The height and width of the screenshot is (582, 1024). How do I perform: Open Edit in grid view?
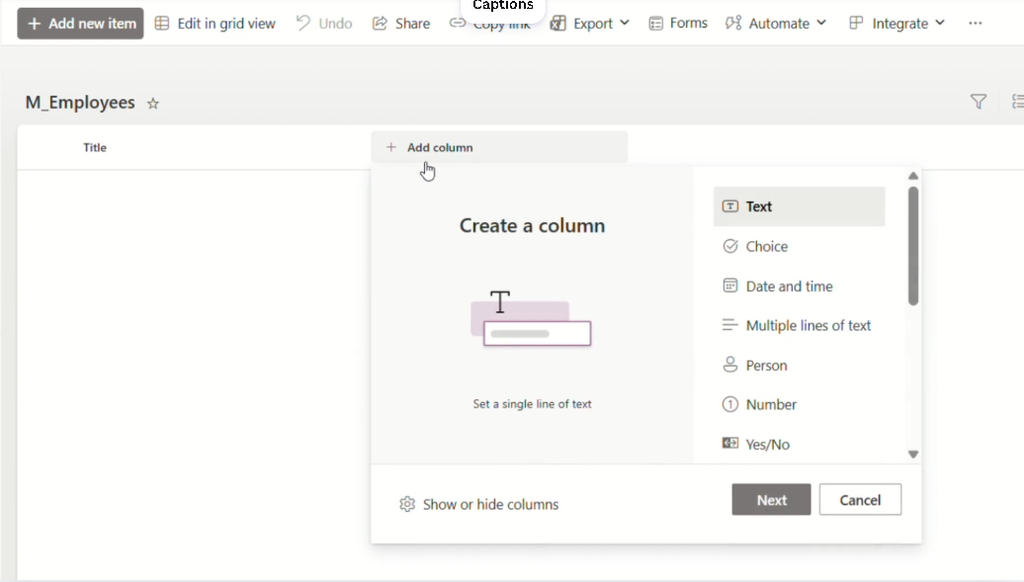coord(215,24)
